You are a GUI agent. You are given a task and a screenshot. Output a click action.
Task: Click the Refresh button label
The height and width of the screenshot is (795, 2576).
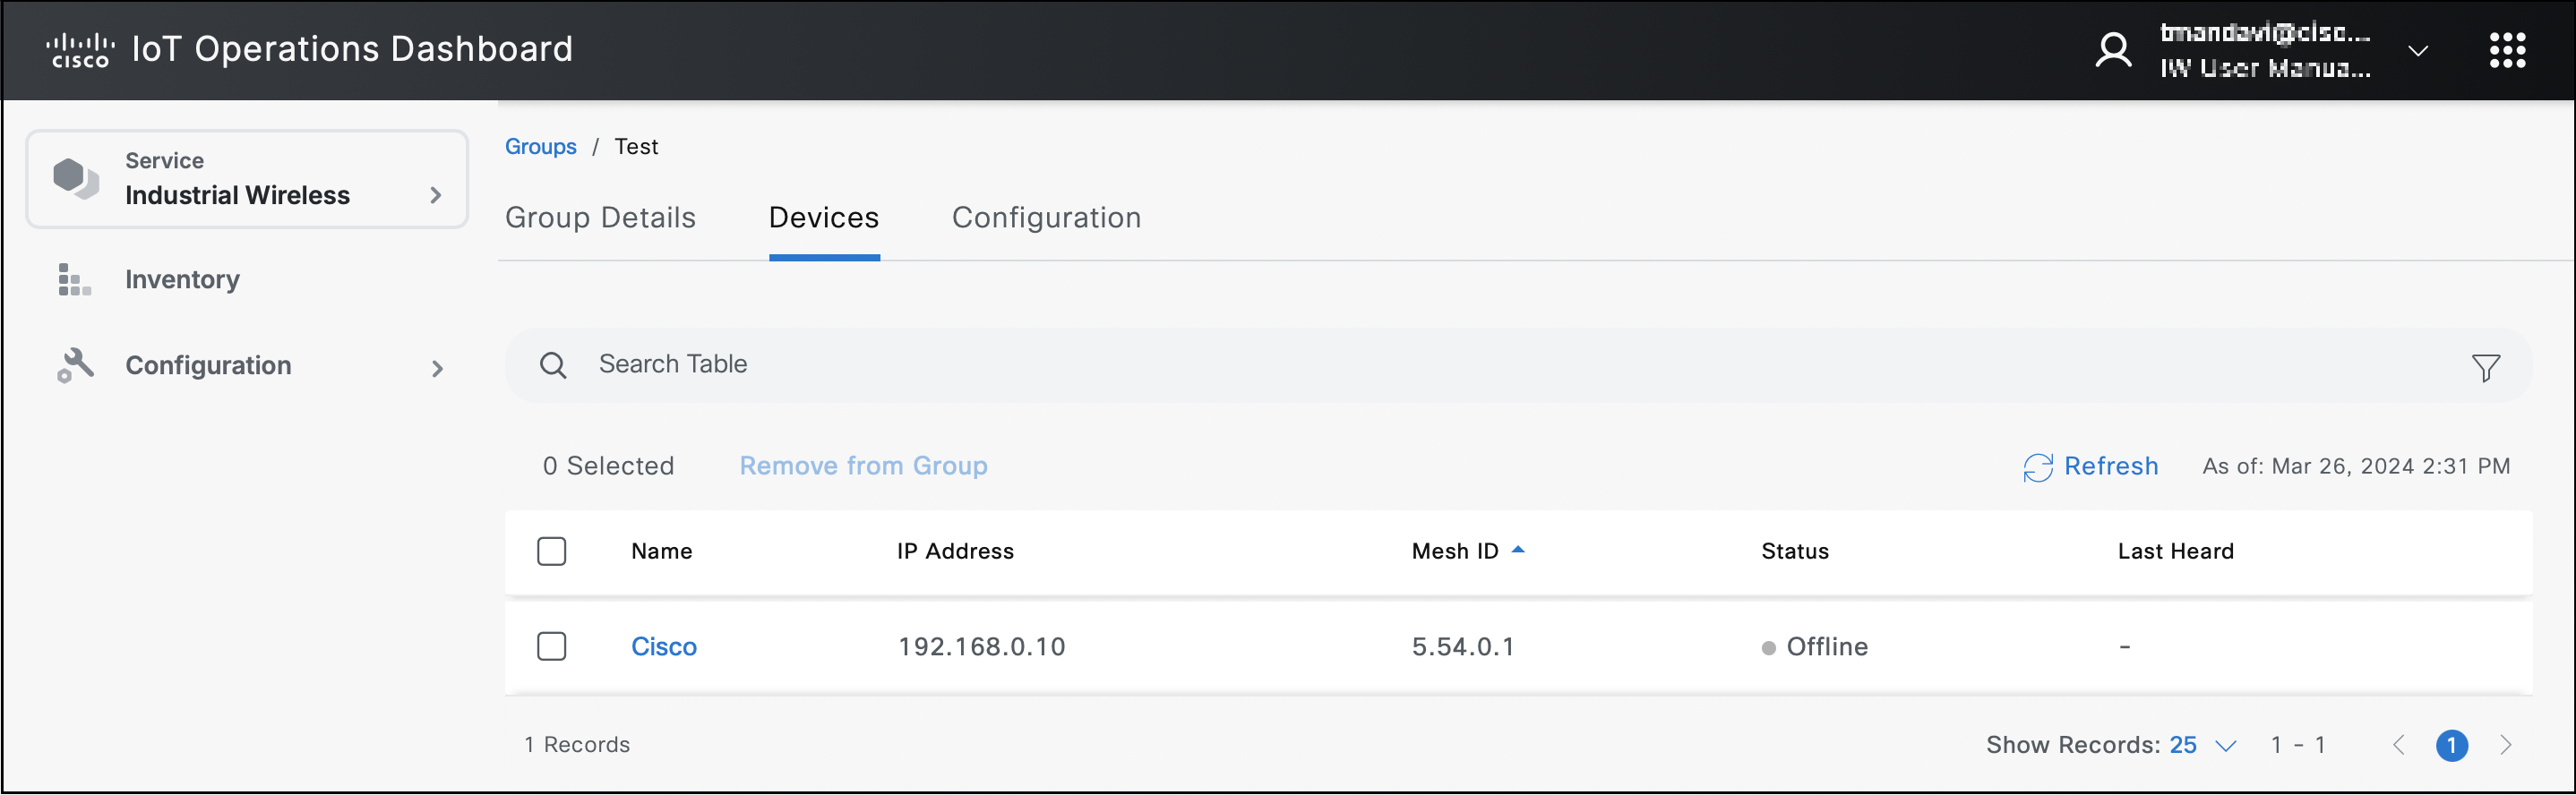[2110, 466]
